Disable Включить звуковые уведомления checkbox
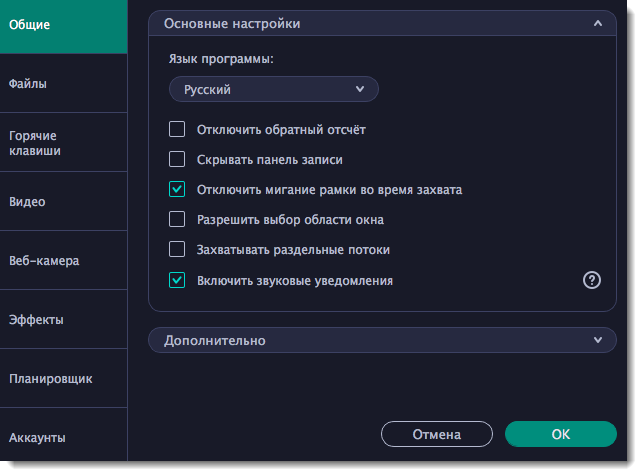 [x=177, y=280]
